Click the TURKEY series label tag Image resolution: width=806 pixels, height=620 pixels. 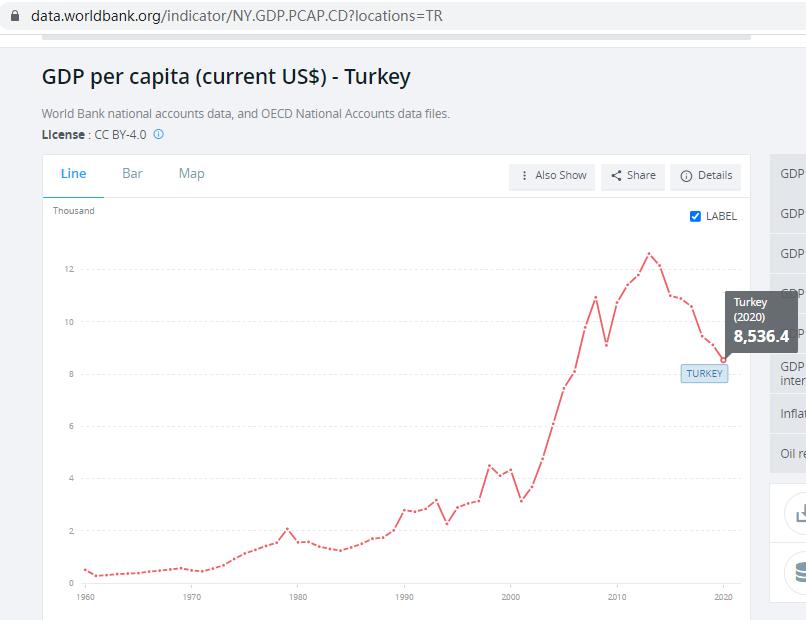tap(704, 374)
